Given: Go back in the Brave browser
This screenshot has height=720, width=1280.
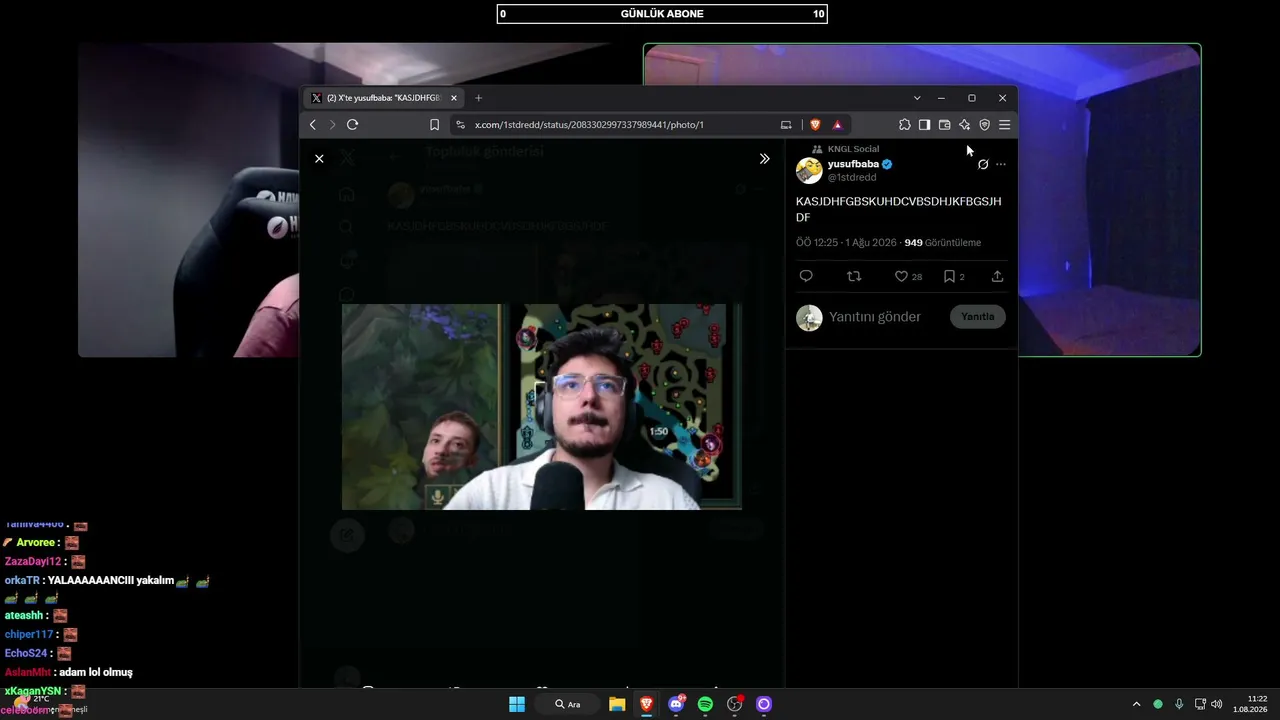Looking at the screenshot, I should point(313,125).
